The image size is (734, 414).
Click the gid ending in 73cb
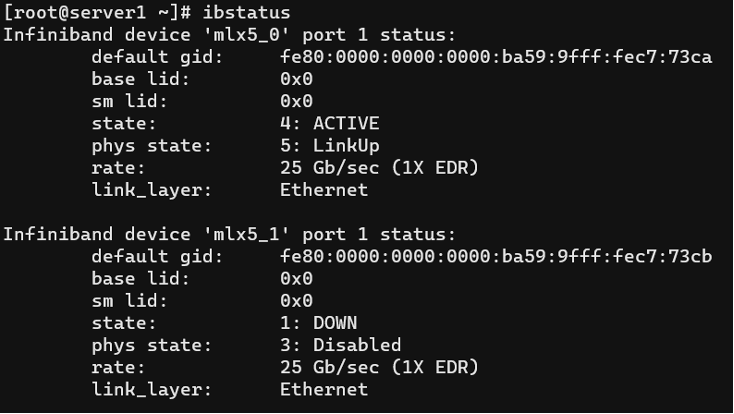(x=496, y=256)
